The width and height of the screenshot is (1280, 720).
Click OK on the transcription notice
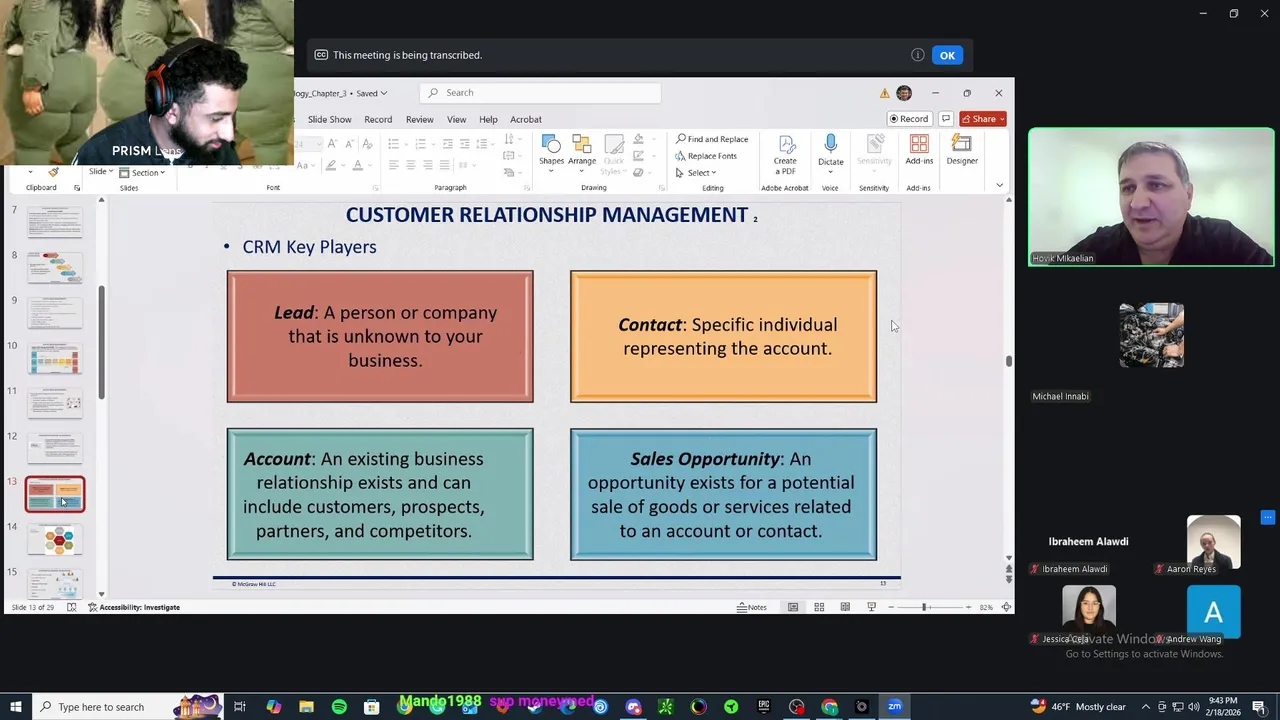[947, 55]
